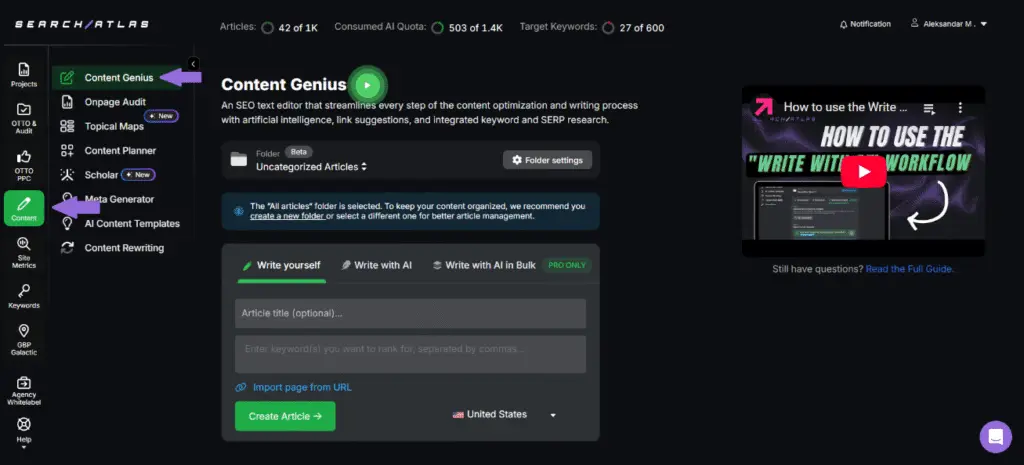Click the Create Article button
Image resolution: width=1024 pixels, height=465 pixels.
(x=285, y=416)
